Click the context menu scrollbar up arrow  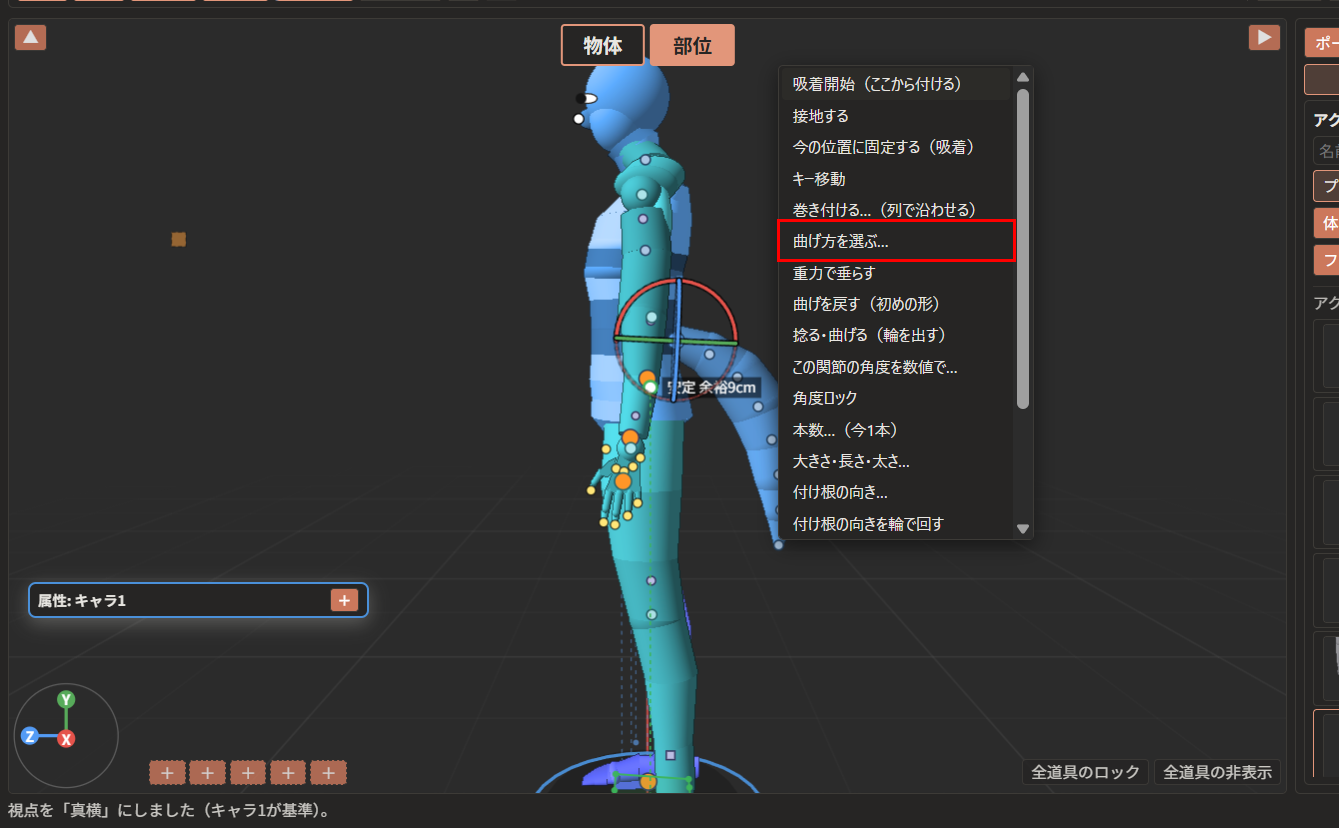[x=1022, y=77]
